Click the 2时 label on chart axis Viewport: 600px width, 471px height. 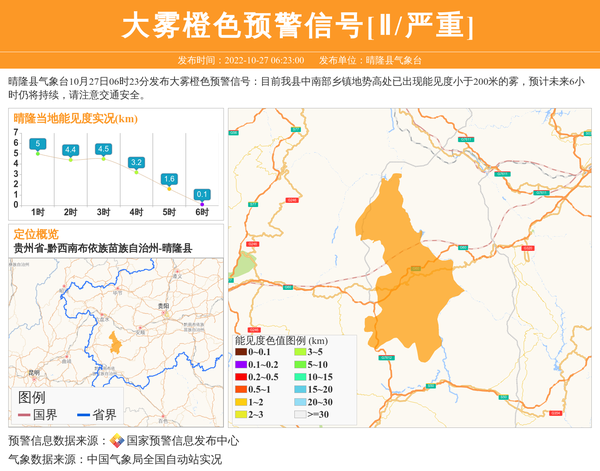pyautogui.click(x=70, y=212)
